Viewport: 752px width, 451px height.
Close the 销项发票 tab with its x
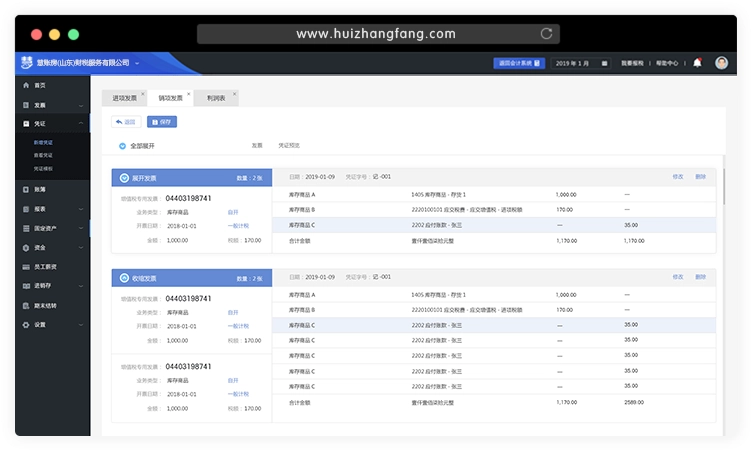pyautogui.click(x=189, y=94)
